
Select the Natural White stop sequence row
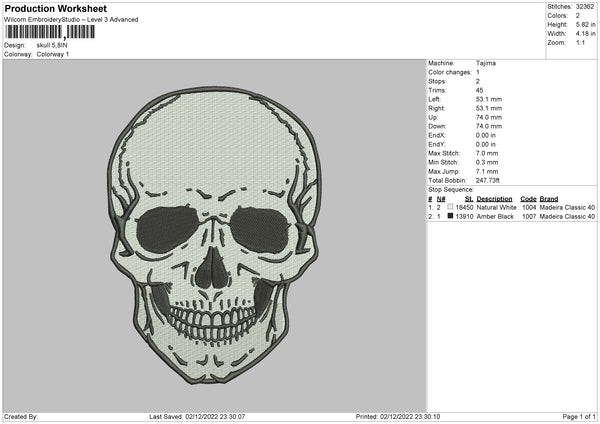point(511,207)
